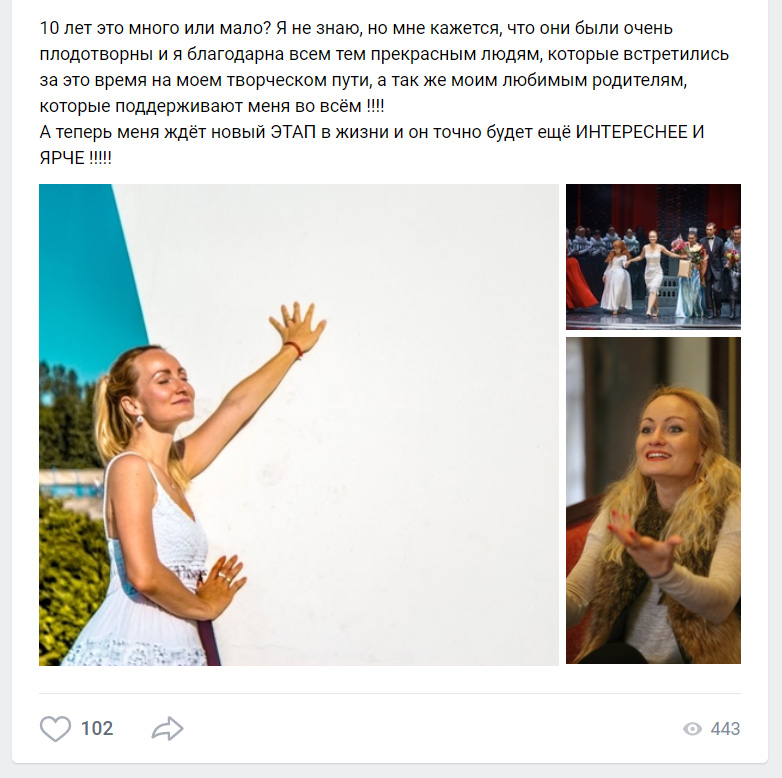Click the 102 likes count
This screenshot has width=782, height=778.
point(97,729)
